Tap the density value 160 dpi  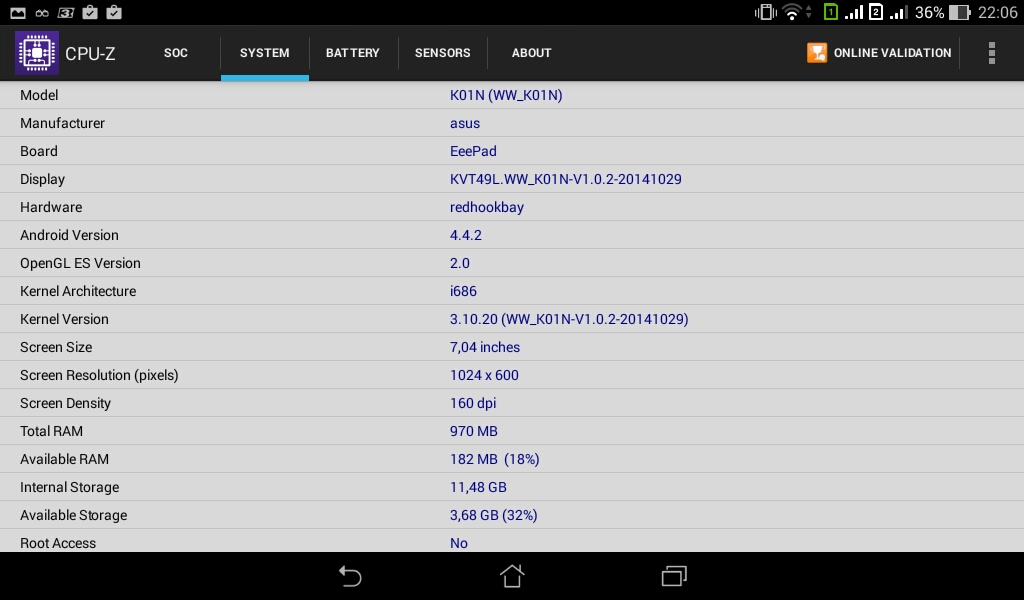473,404
